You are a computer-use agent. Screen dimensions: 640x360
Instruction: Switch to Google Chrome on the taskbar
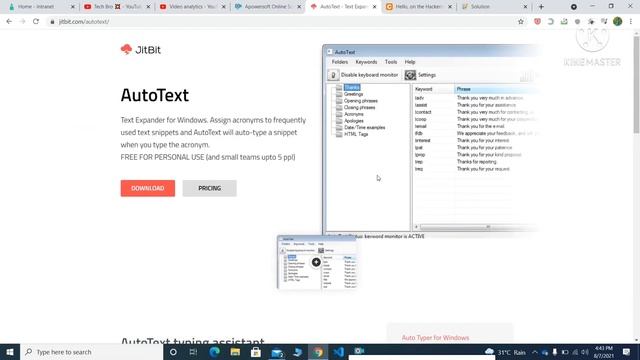pyautogui.click(x=318, y=352)
